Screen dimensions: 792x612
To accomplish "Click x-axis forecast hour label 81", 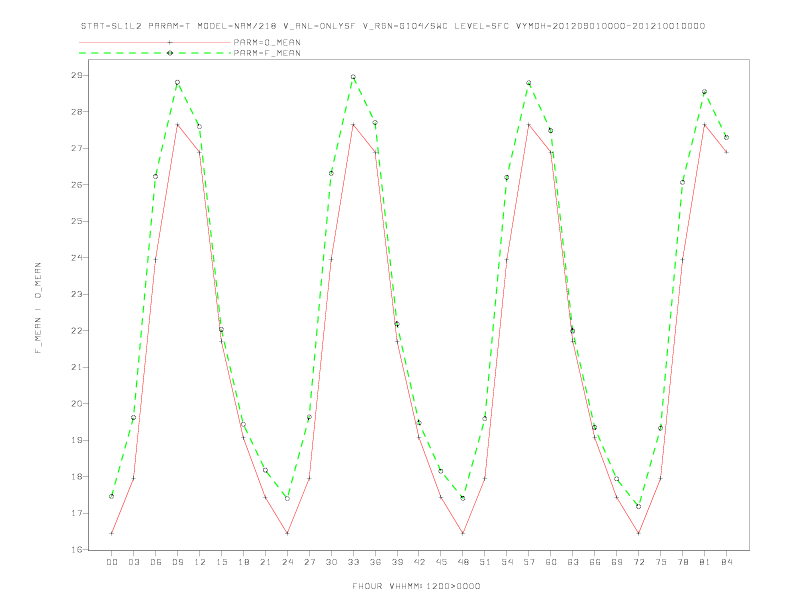I will [x=705, y=562].
